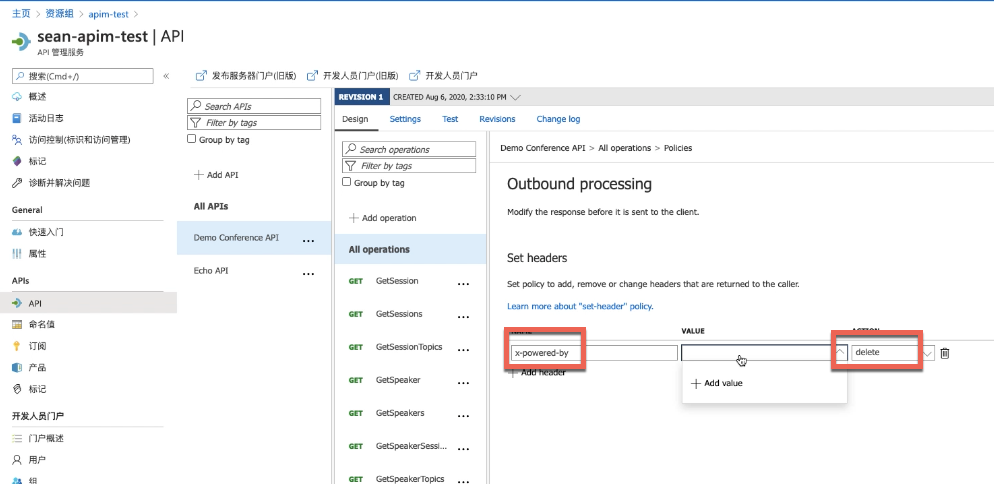Viewport: 994px width, 484px height.
Task: Open the 概述 overview sidebar item
Action: 37,96
